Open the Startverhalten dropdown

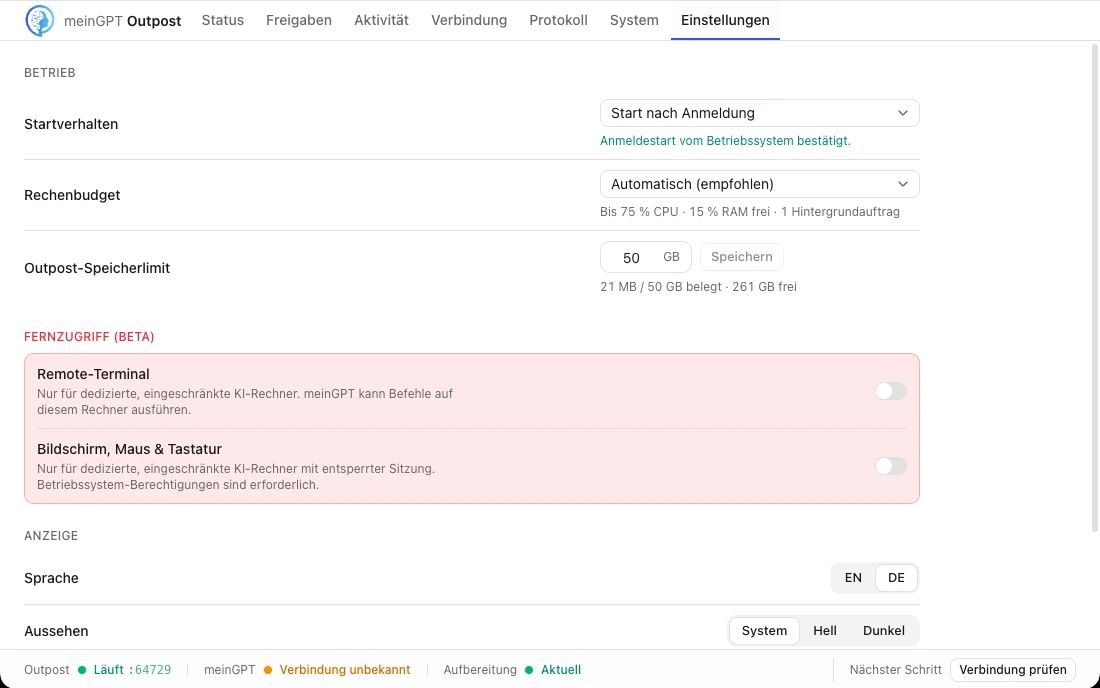click(x=759, y=113)
